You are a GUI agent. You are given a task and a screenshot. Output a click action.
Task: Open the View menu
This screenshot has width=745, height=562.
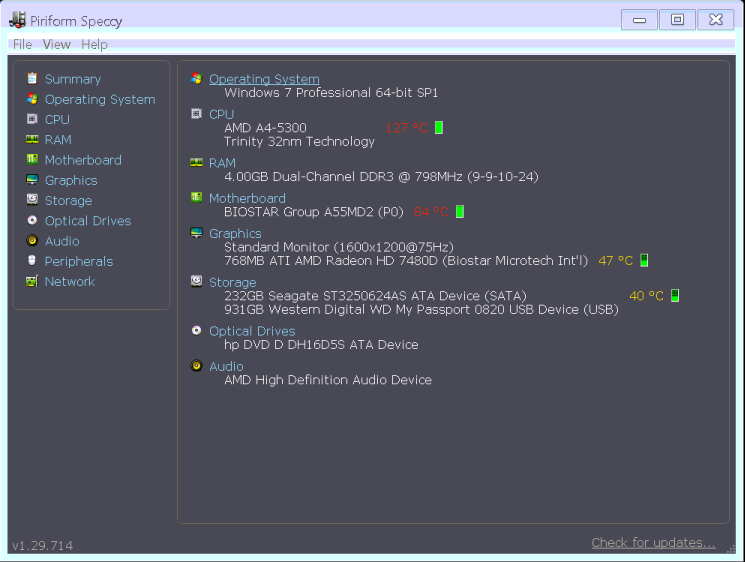(x=57, y=44)
